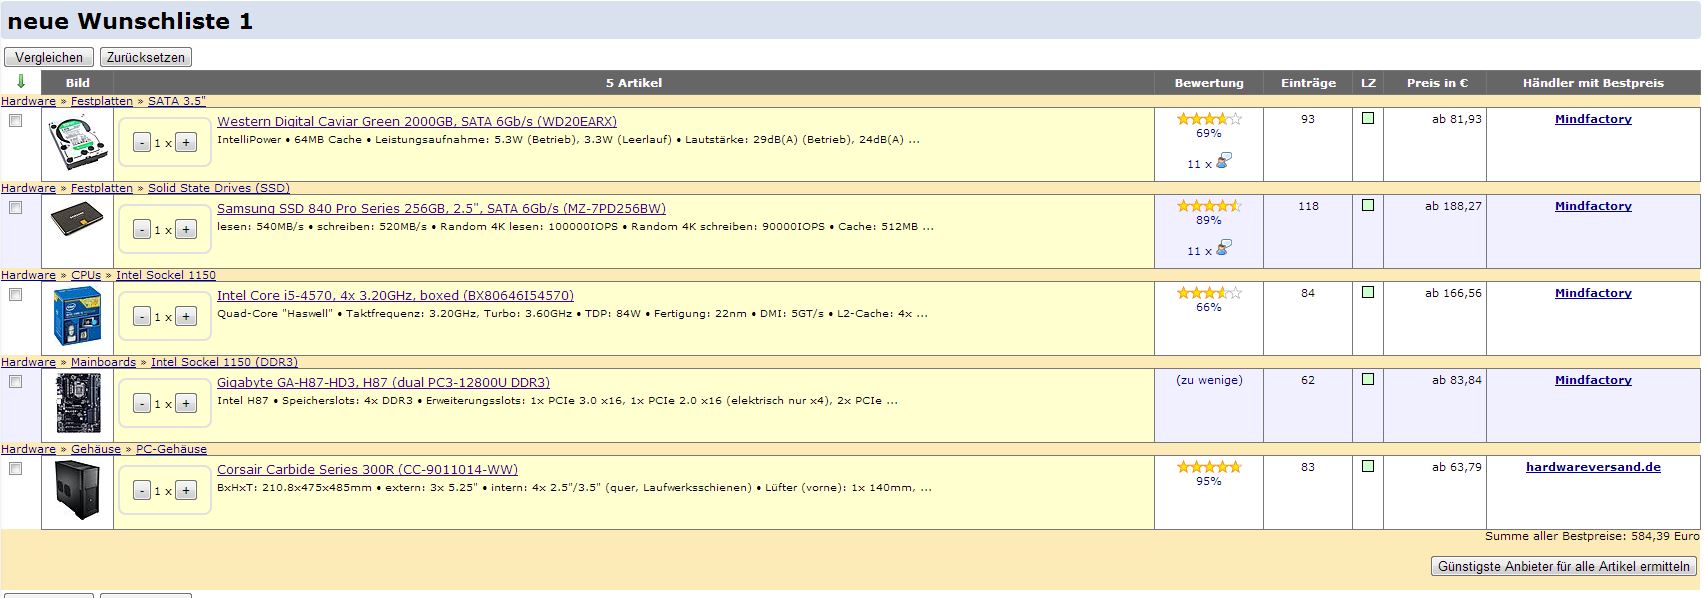This screenshot has width=1704, height=598.
Task: Tick the checkbox for Gigabyte GA-H87-HD3
Action: coord(15,381)
